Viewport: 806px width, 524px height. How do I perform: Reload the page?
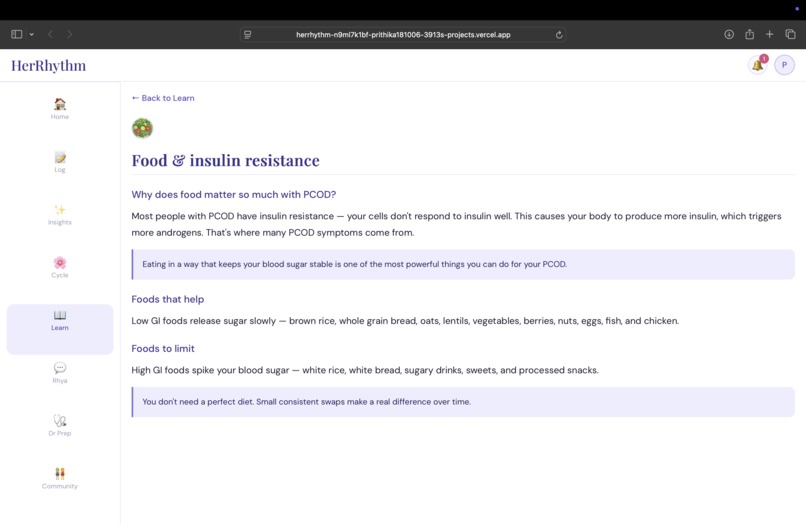point(559,35)
